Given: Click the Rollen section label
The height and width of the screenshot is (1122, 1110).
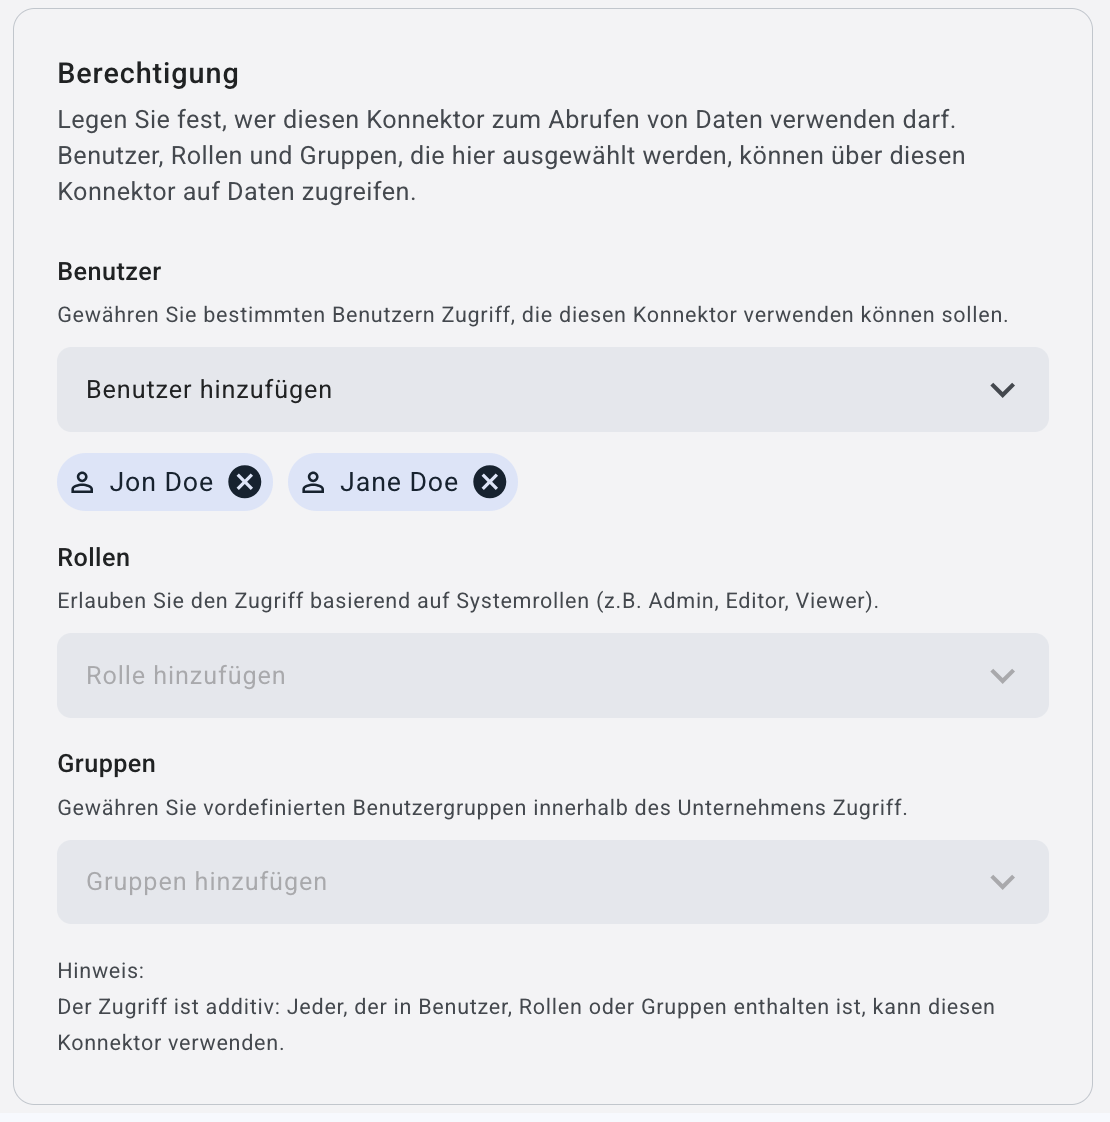Looking at the screenshot, I should click(94, 558).
